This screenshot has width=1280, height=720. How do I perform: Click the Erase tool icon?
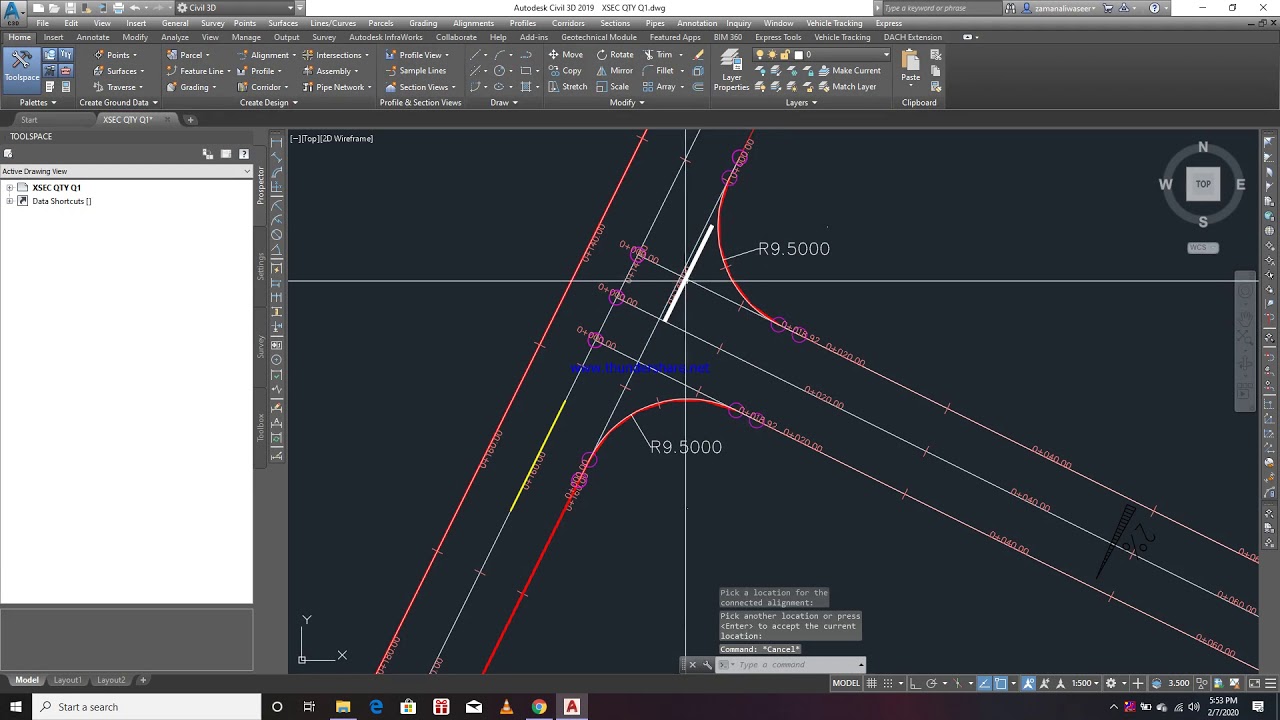pyautogui.click(x=698, y=55)
